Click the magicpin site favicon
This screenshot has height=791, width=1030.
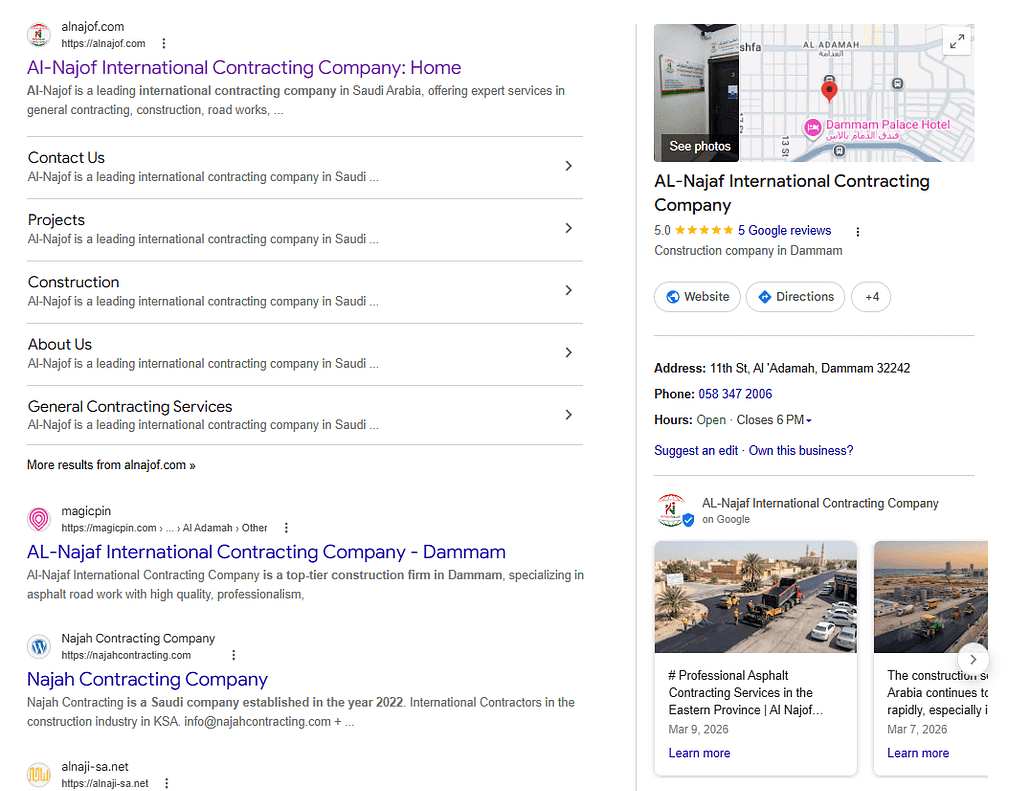click(39, 519)
